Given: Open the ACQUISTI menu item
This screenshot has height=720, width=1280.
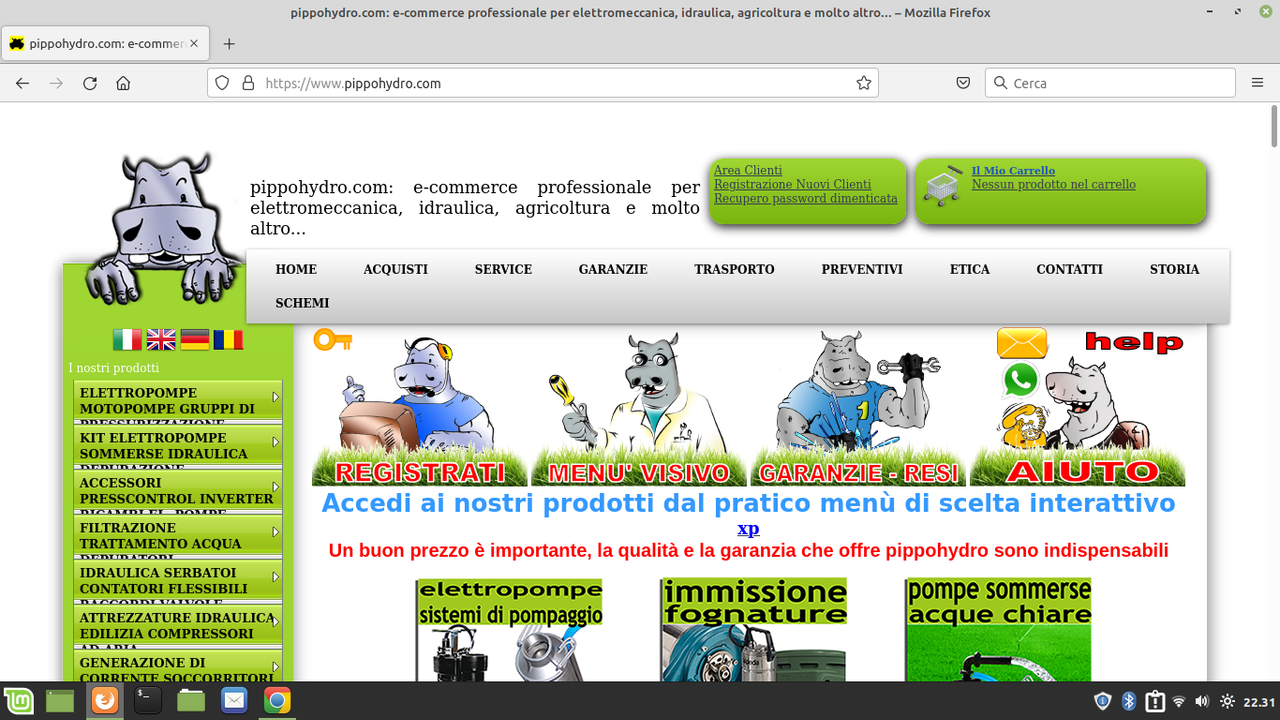Looking at the screenshot, I should pos(396,269).
